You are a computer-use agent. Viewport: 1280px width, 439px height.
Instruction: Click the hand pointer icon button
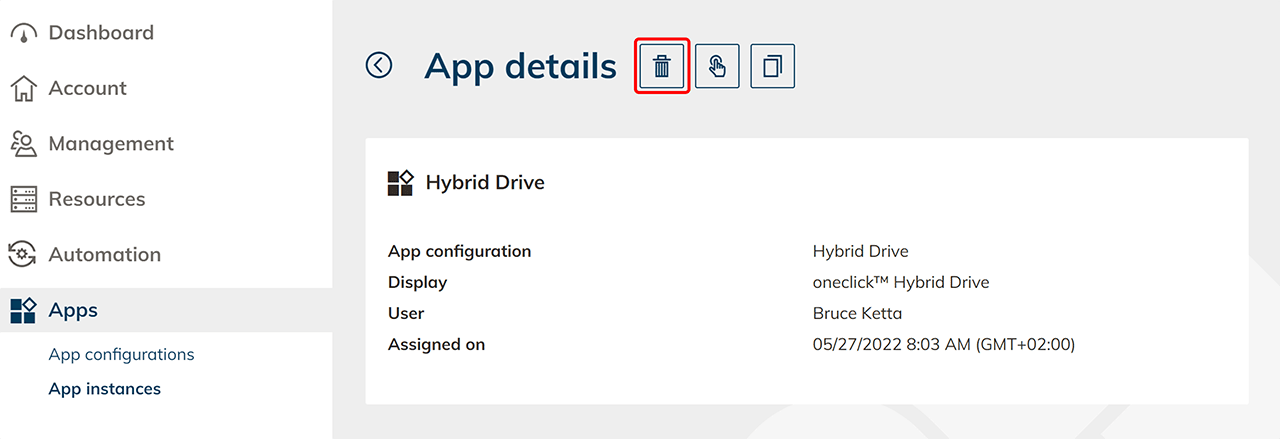click(717, 67)
